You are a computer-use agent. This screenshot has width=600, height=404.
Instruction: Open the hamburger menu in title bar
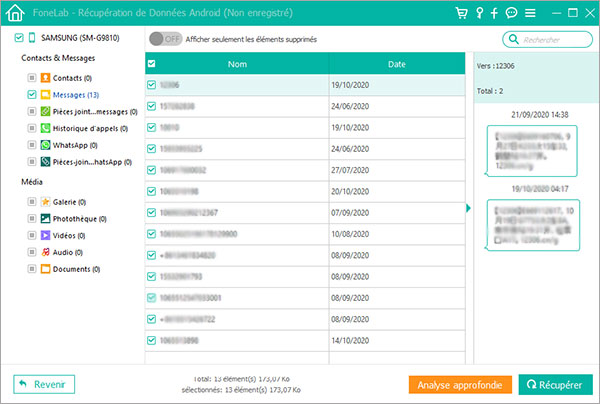click(528, 13)
